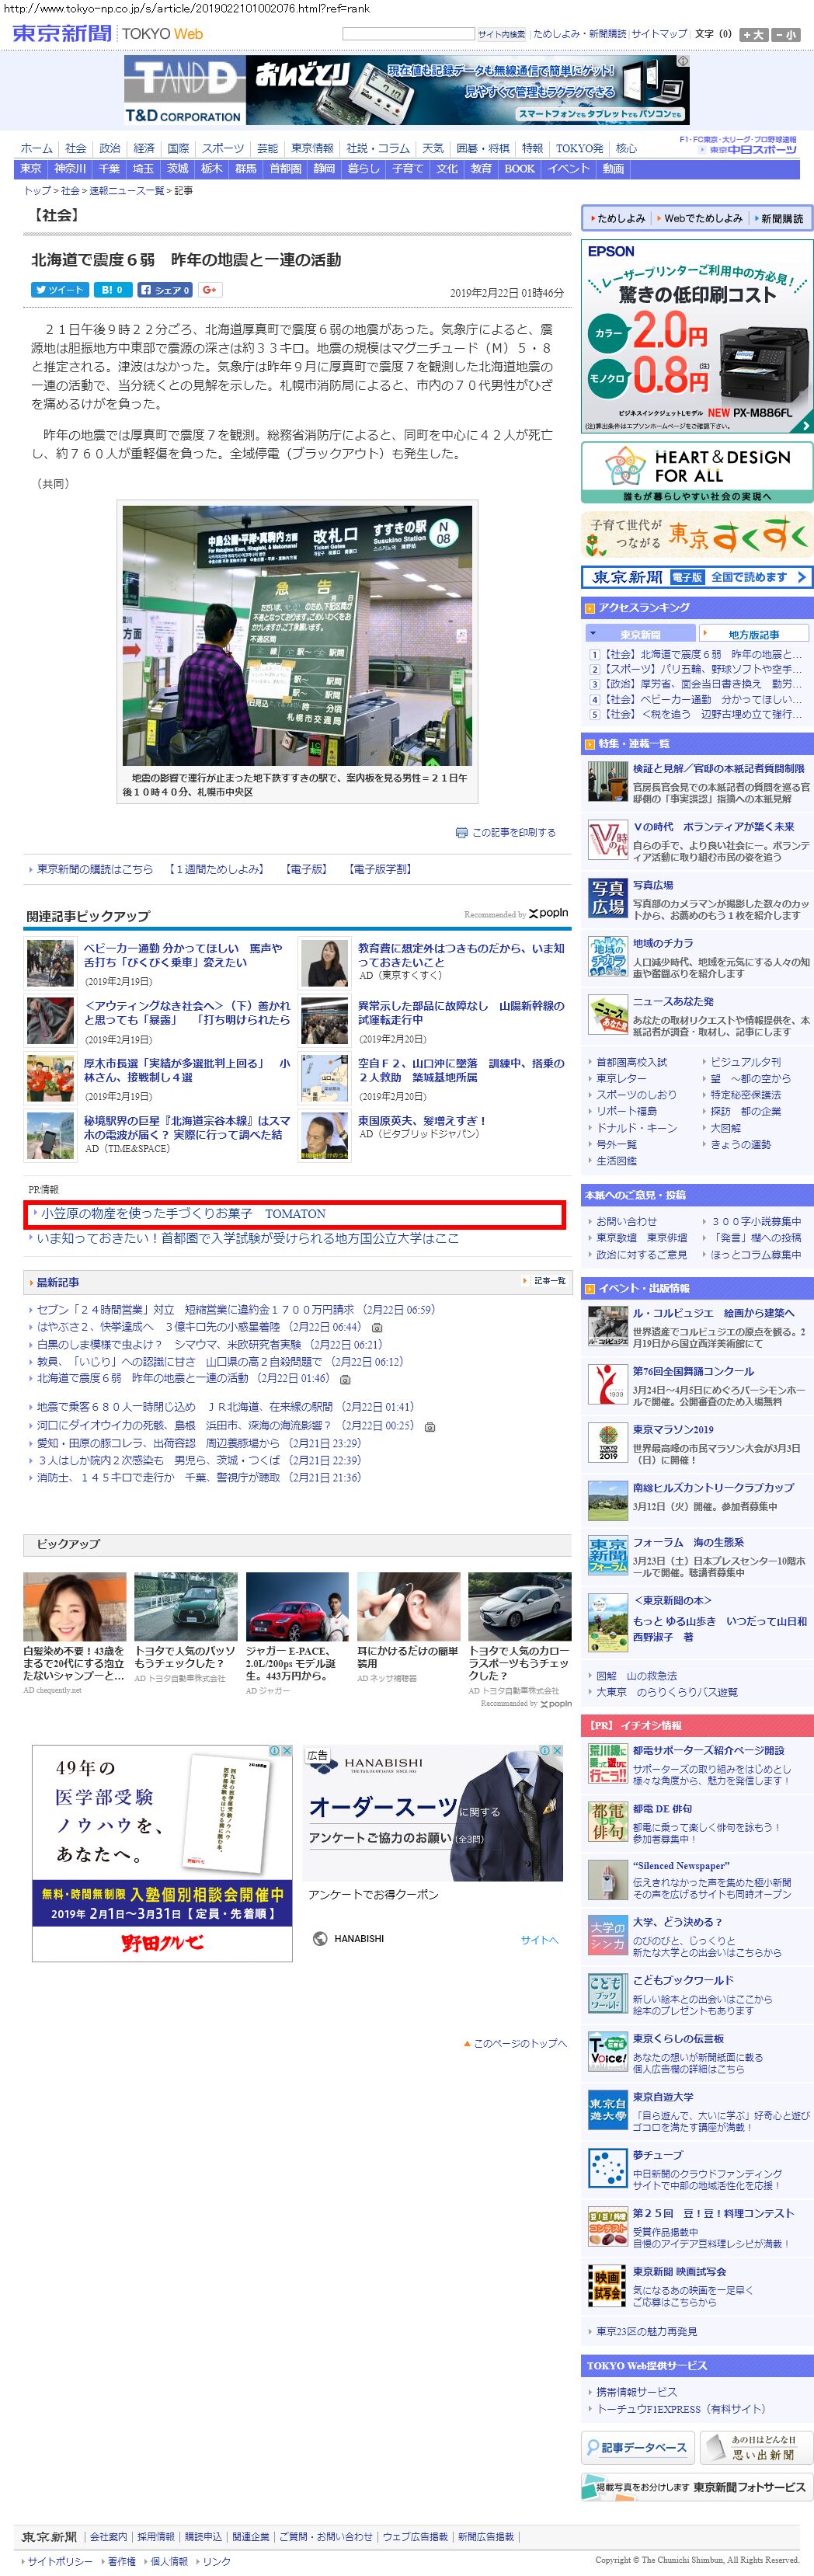Click camera icon beside はやぶさ２ article
Viewport: 814px width, 2576px height.
point(376,1327)
